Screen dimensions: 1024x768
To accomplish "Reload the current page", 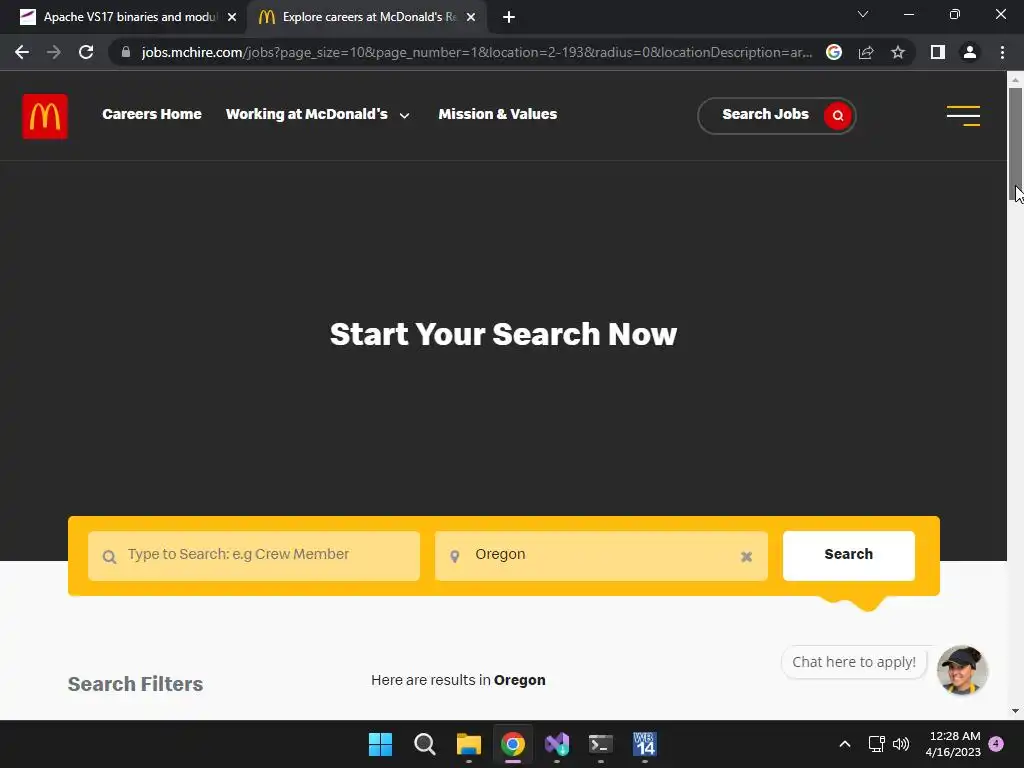I will 86,52.
